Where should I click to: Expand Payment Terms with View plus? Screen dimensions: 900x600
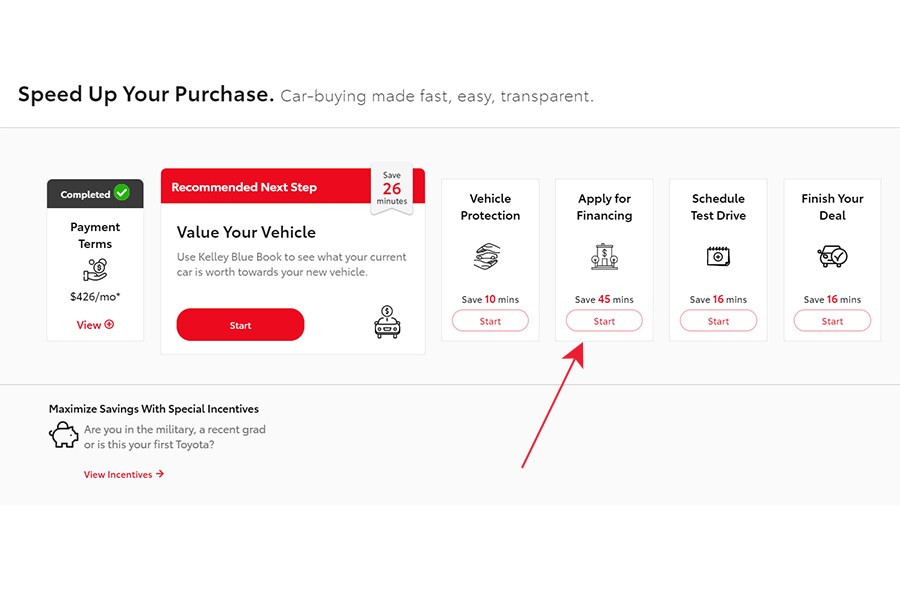click(x=95, y=325)
